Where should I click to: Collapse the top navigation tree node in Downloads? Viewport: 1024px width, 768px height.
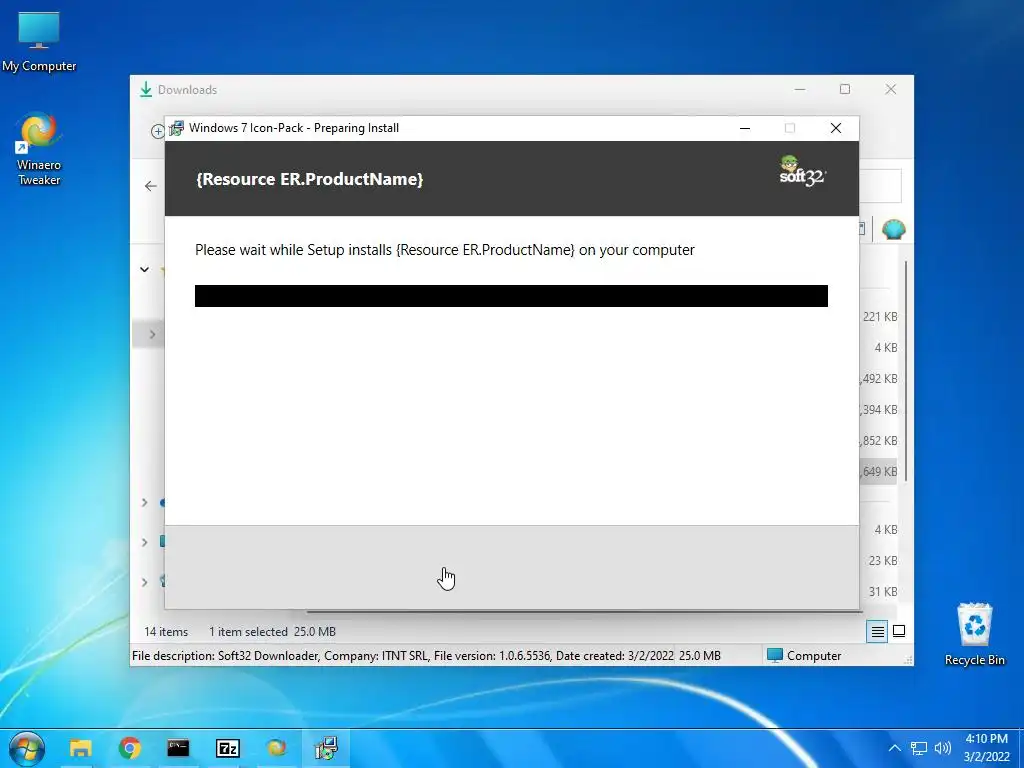pyautogui.click(x=144, y=269)
